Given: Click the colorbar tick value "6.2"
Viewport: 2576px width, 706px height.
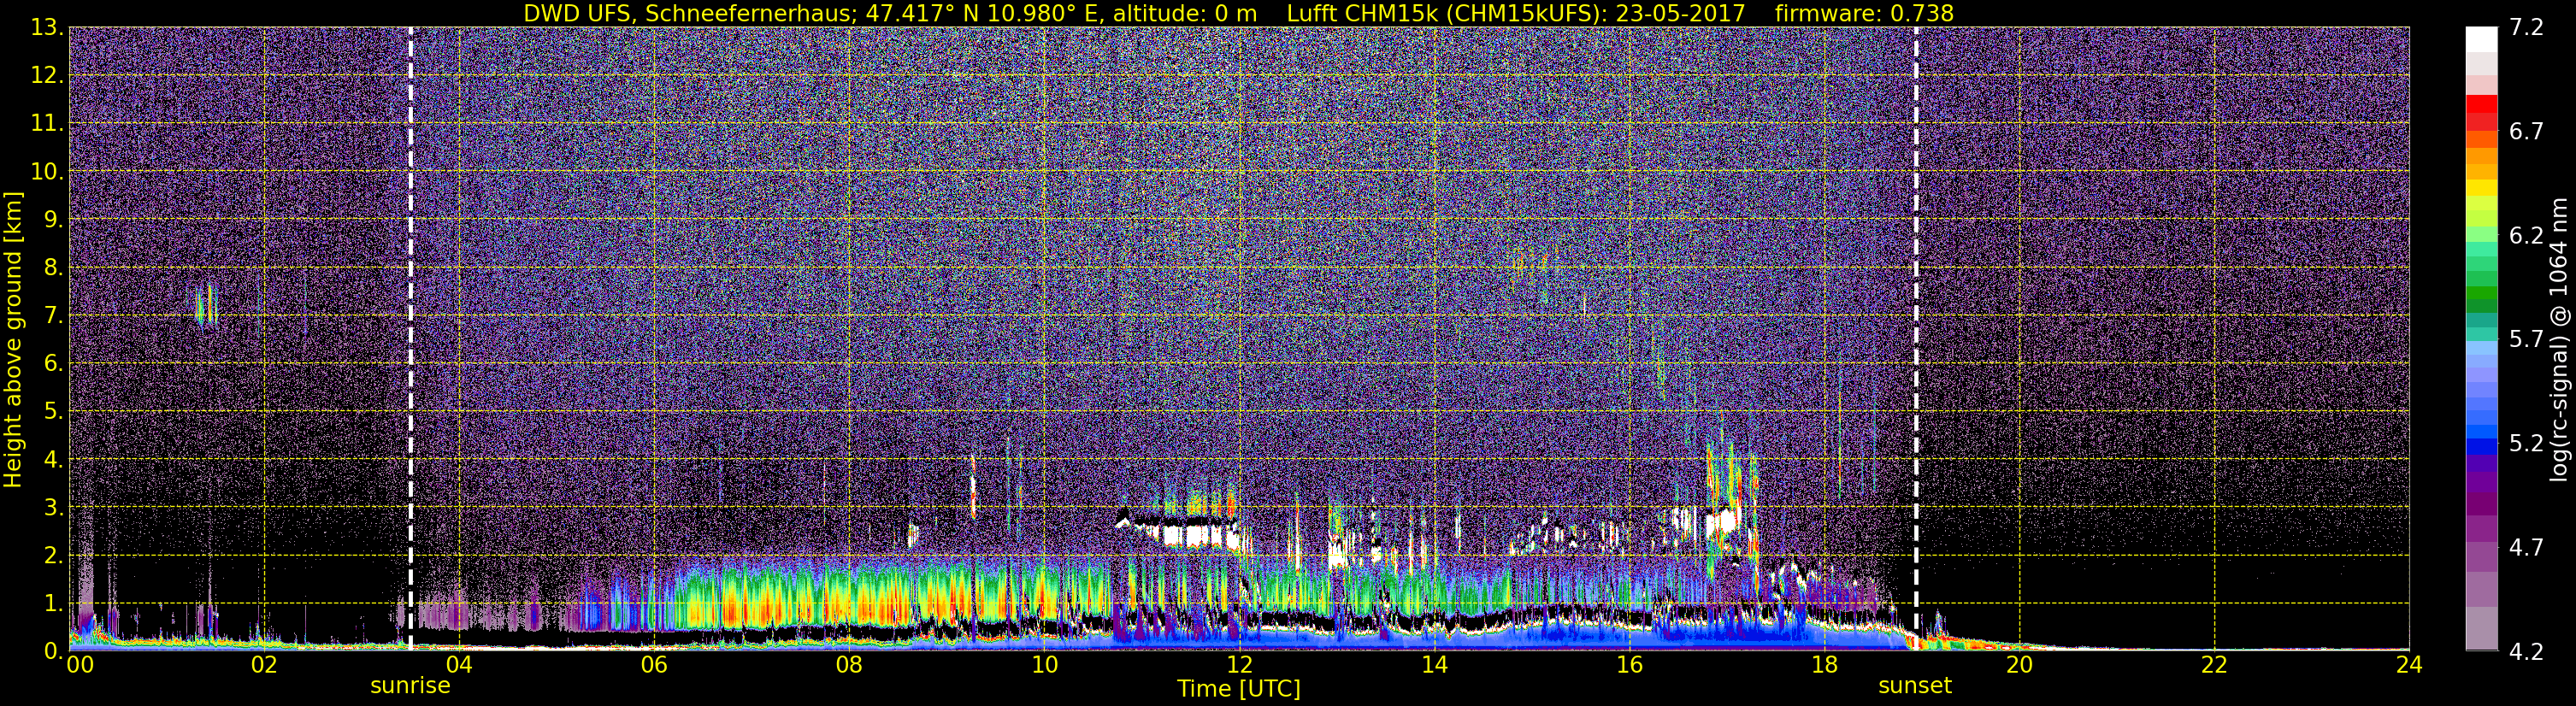Looking at the screenshot, I should pos(2526,236).
